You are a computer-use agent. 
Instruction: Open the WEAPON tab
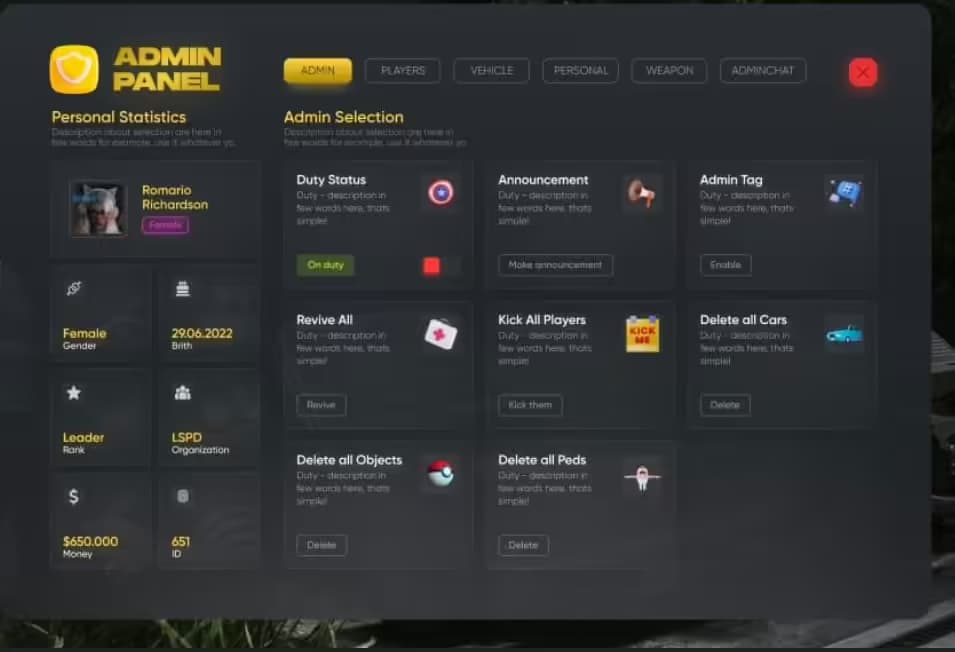(668, 70)
